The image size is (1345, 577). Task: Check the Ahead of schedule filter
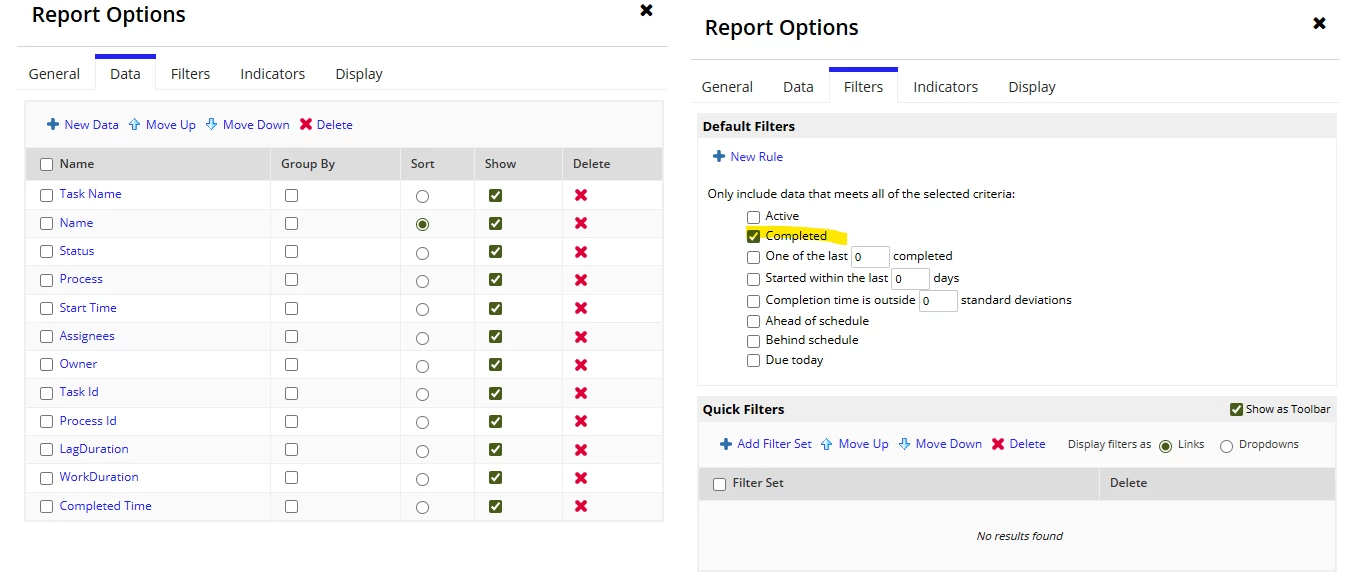pos(754,322)
